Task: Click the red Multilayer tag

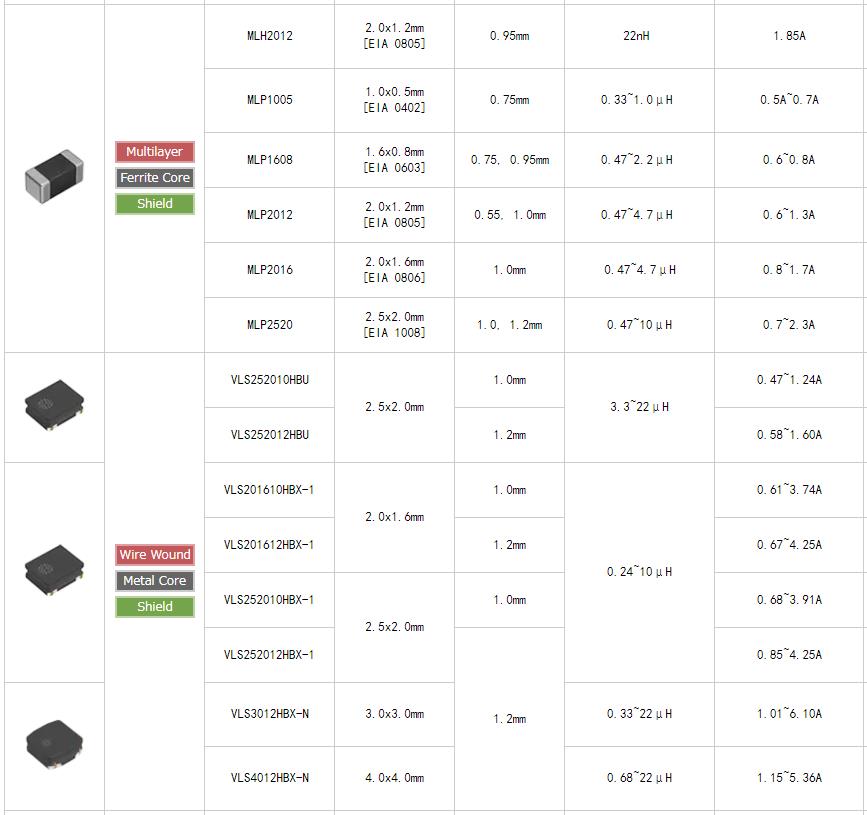Action: coord(155,151)
